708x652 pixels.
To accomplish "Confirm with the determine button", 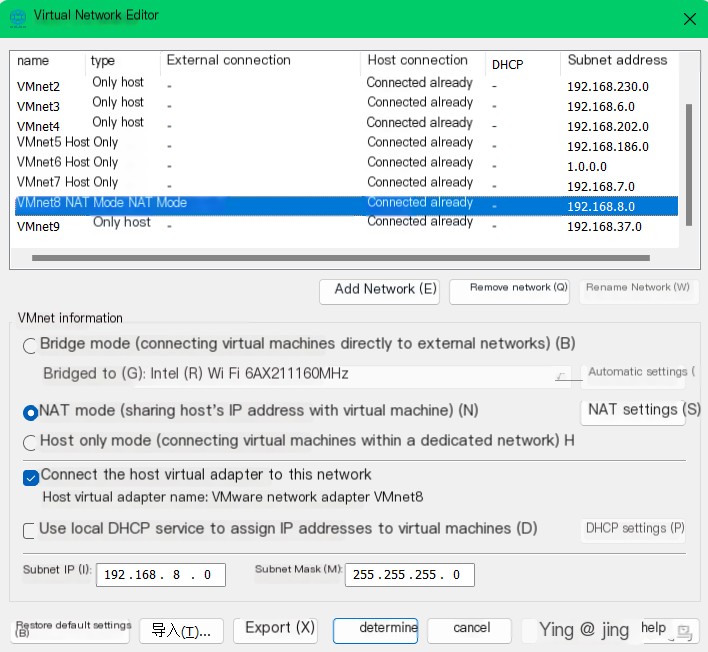I will (x=375, y=630).
